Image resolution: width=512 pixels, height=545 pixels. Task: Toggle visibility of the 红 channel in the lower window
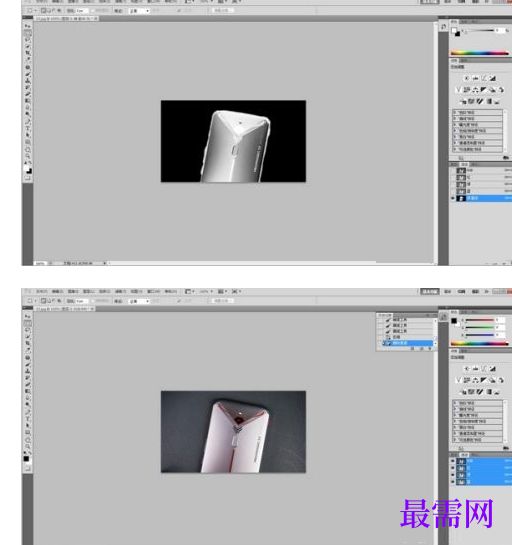coord(453,468)
